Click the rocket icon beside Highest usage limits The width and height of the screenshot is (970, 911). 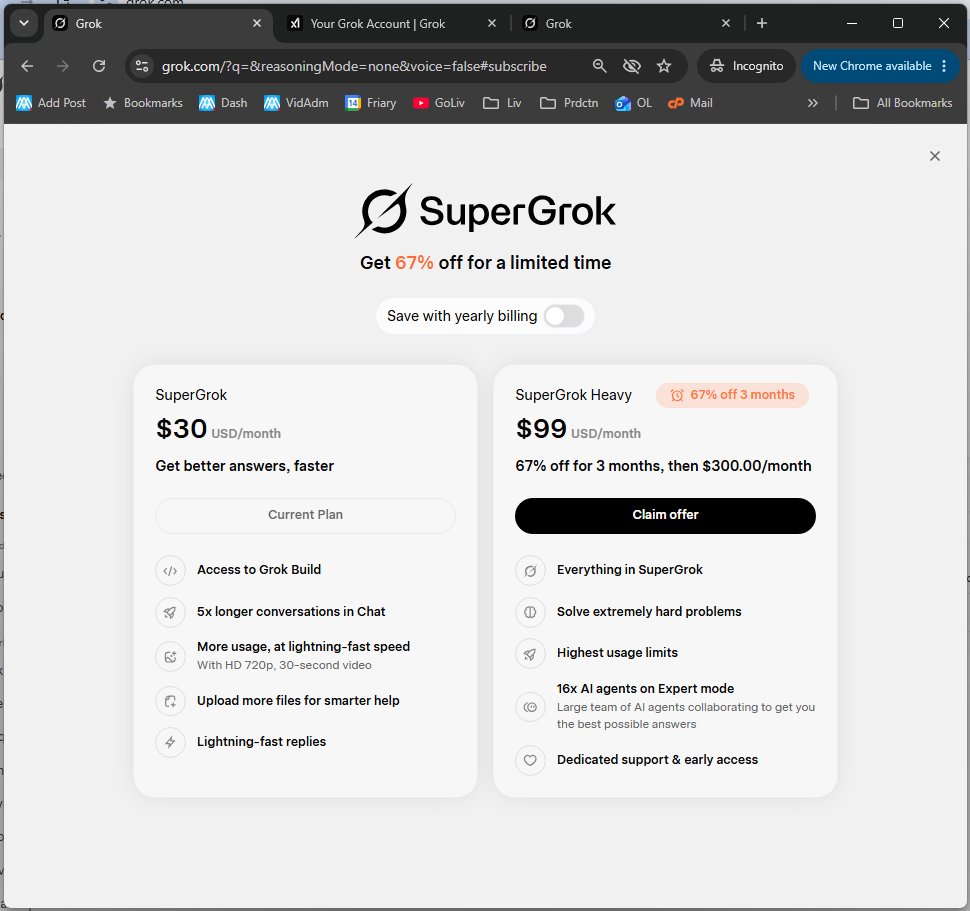(x=530, y=654)
